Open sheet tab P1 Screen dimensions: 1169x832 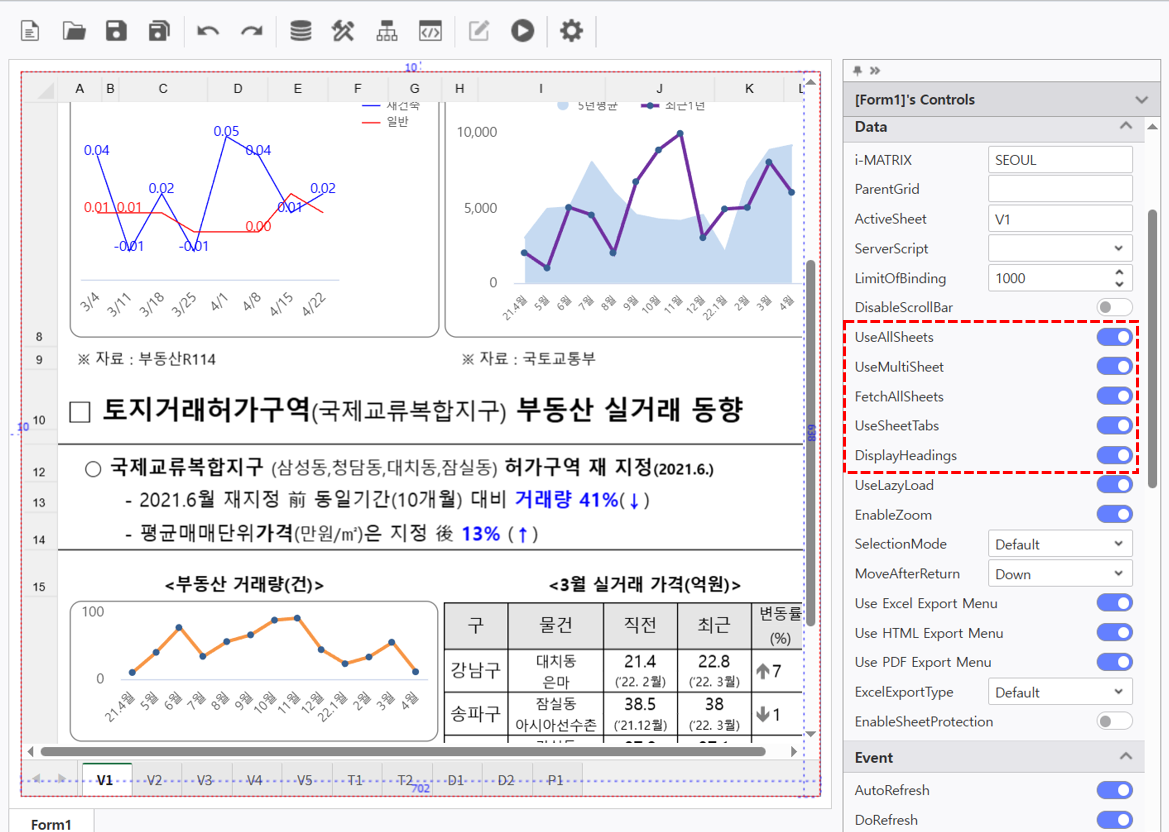pos(555,780)
